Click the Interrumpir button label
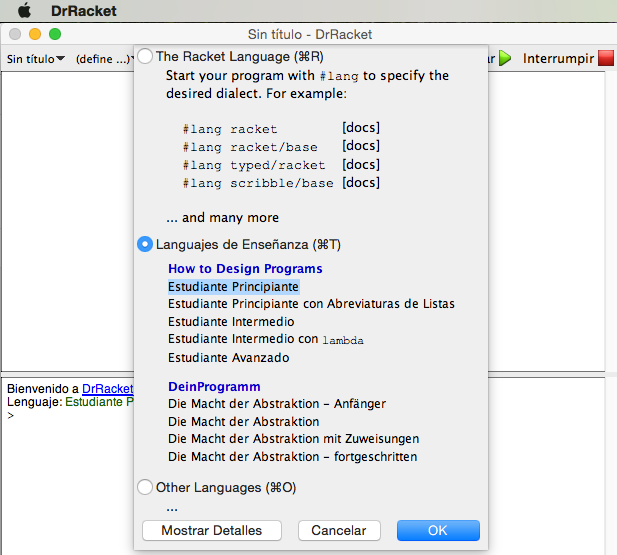The width and height of the screenshot is (617, 555). click(x=558, y=59)
